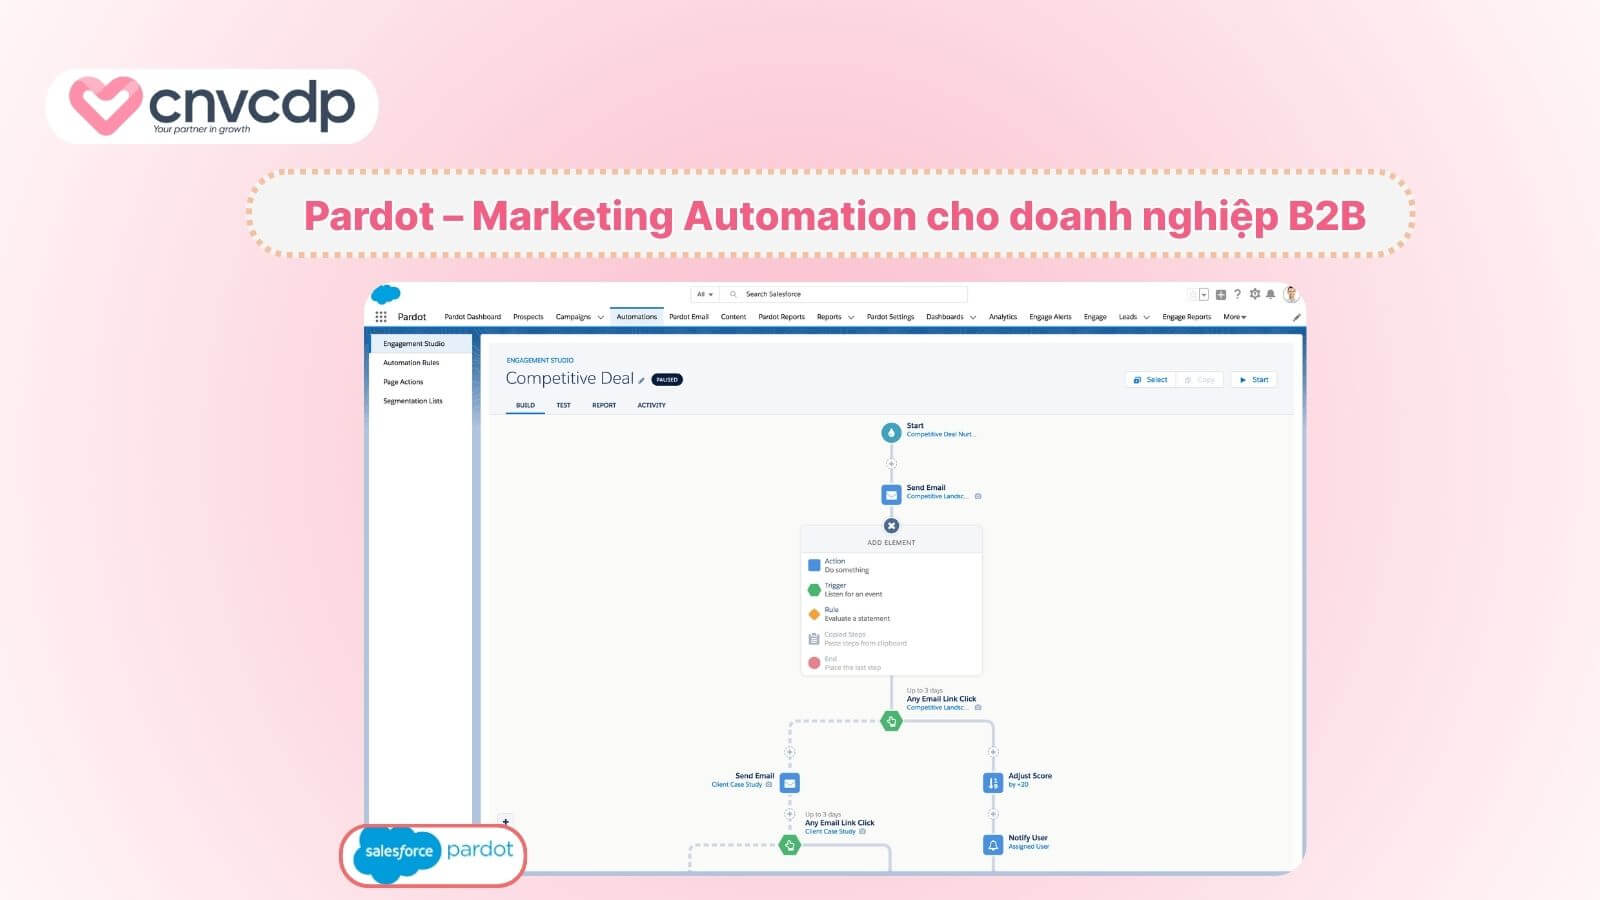Image resolution: width=1600 pixels, height=900 pixels.
Task: Open the App Launcher grid icon
Action: [x=381, y=317]
